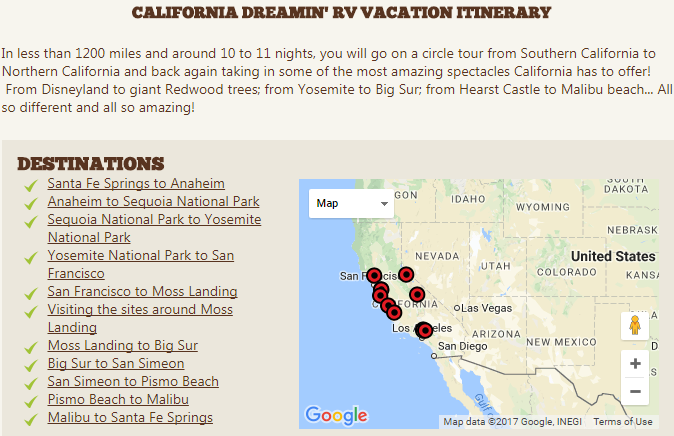Click the Google logo on the map

coord(337,415)
